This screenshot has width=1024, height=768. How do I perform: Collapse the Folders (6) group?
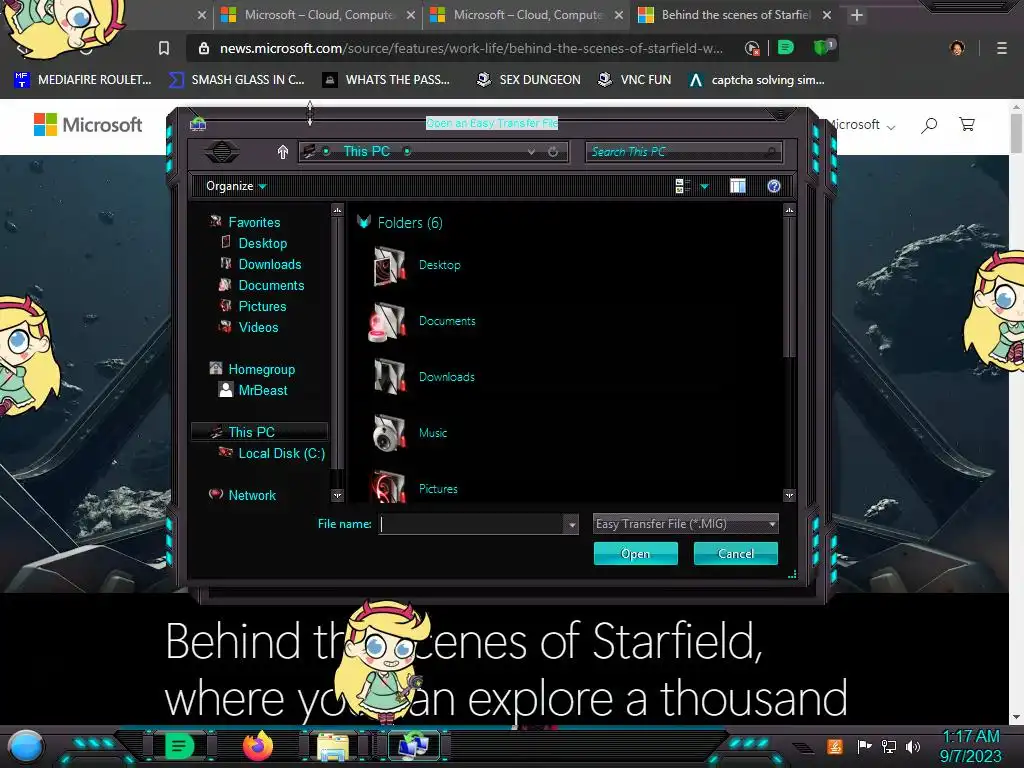(x=364, y=222)
